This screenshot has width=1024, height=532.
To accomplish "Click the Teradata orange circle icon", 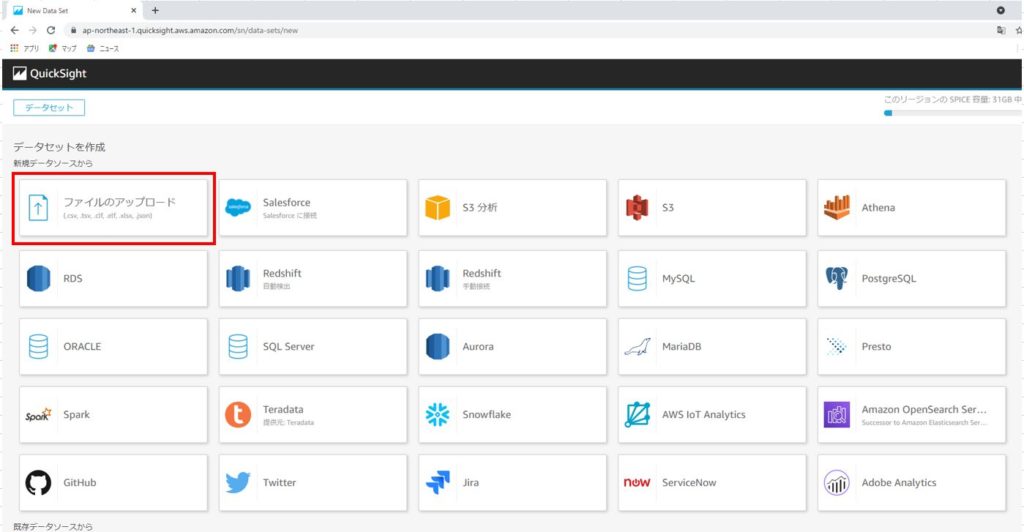I will point(238,415).
